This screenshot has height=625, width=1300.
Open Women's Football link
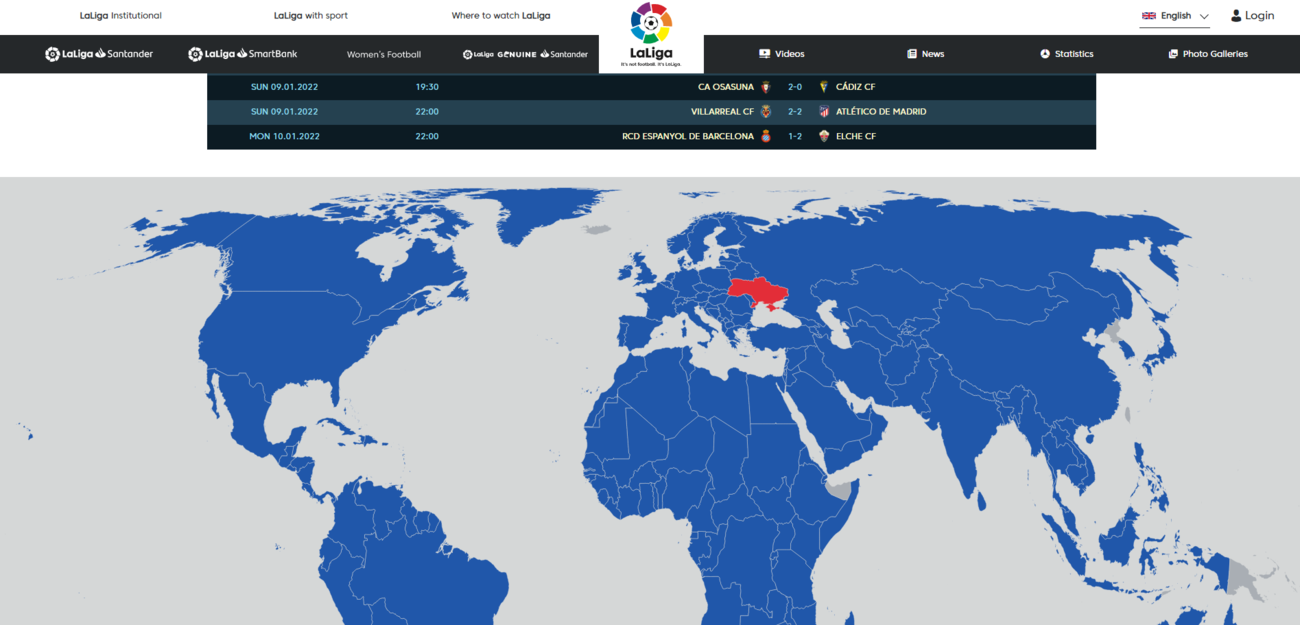[x=384, y=54]
